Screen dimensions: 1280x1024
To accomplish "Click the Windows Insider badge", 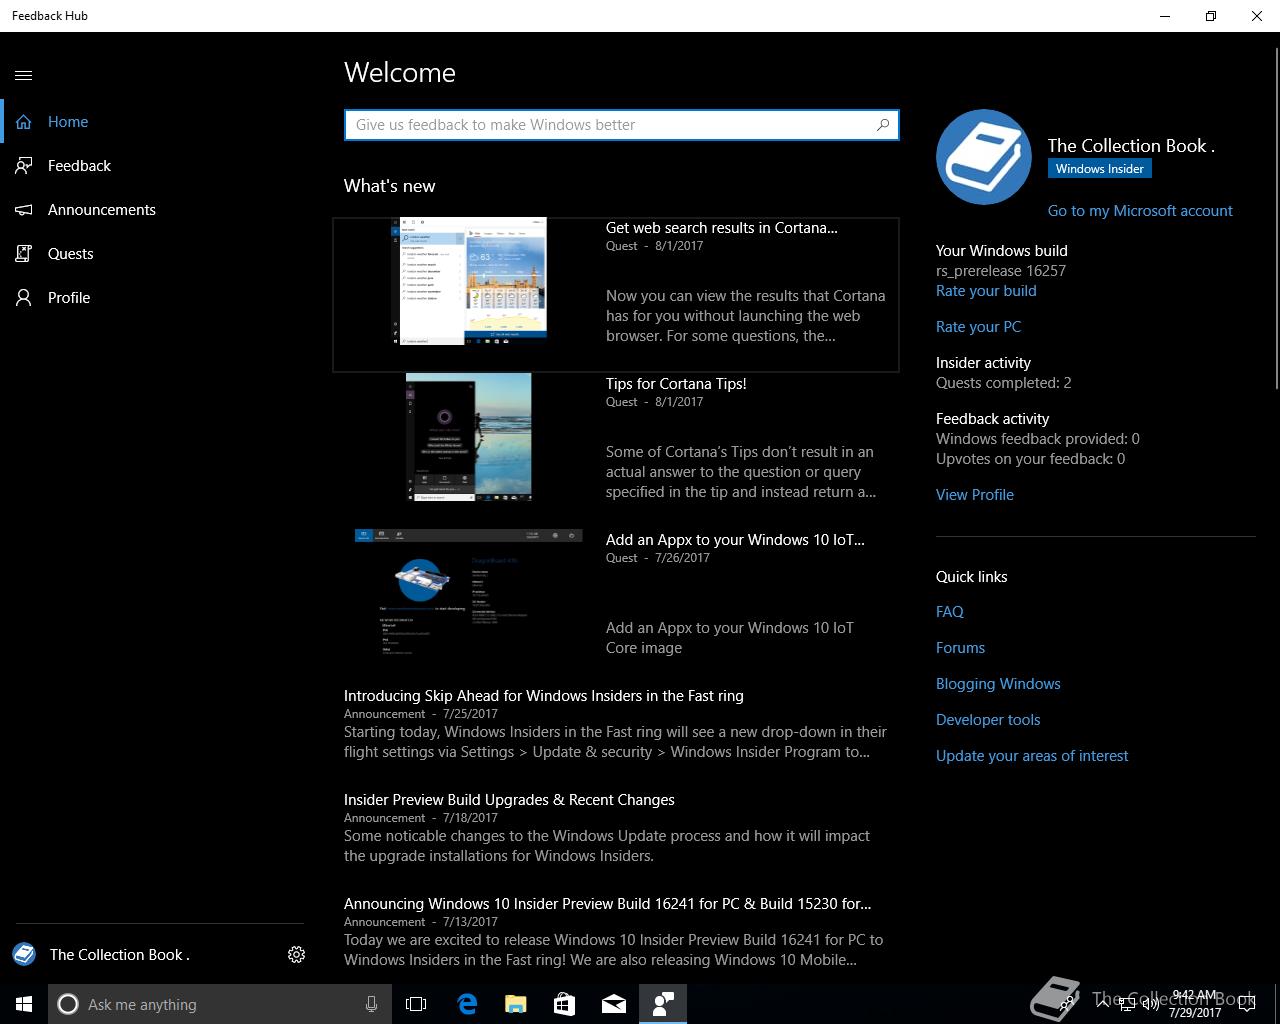I will [1100, 169].
